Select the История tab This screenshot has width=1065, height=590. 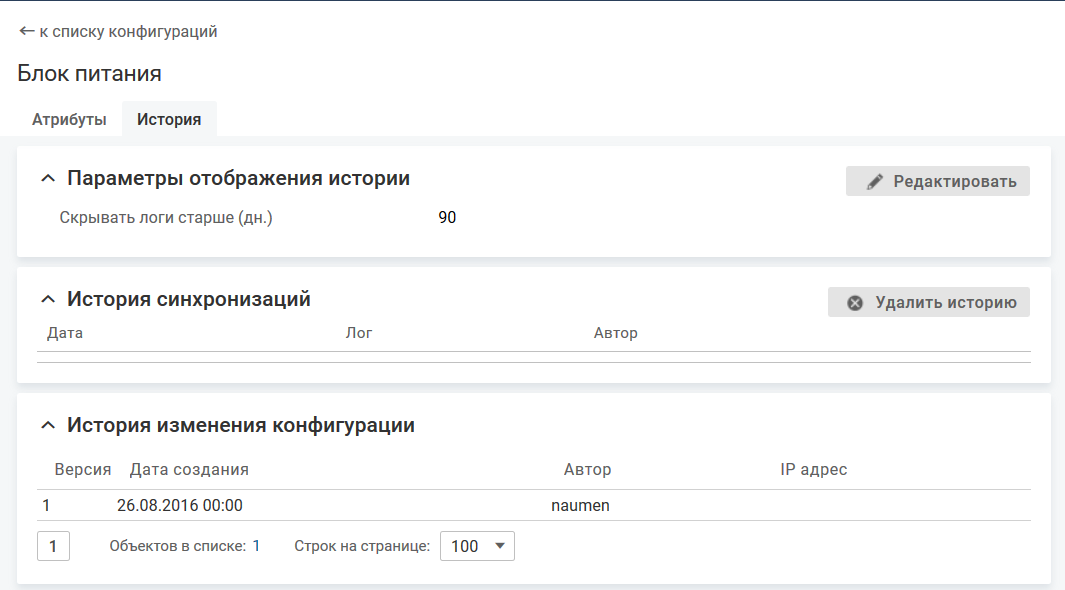(169, 119)
